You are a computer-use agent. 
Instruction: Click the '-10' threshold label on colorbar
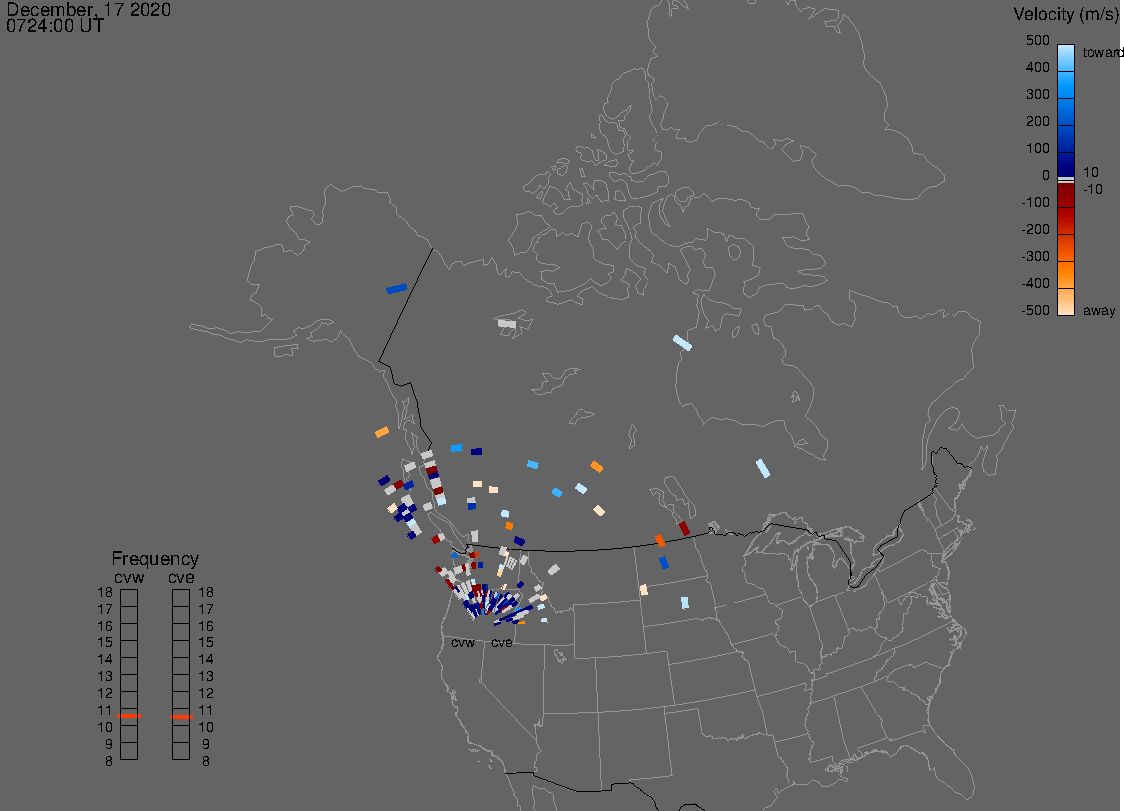pos(1092,189)
